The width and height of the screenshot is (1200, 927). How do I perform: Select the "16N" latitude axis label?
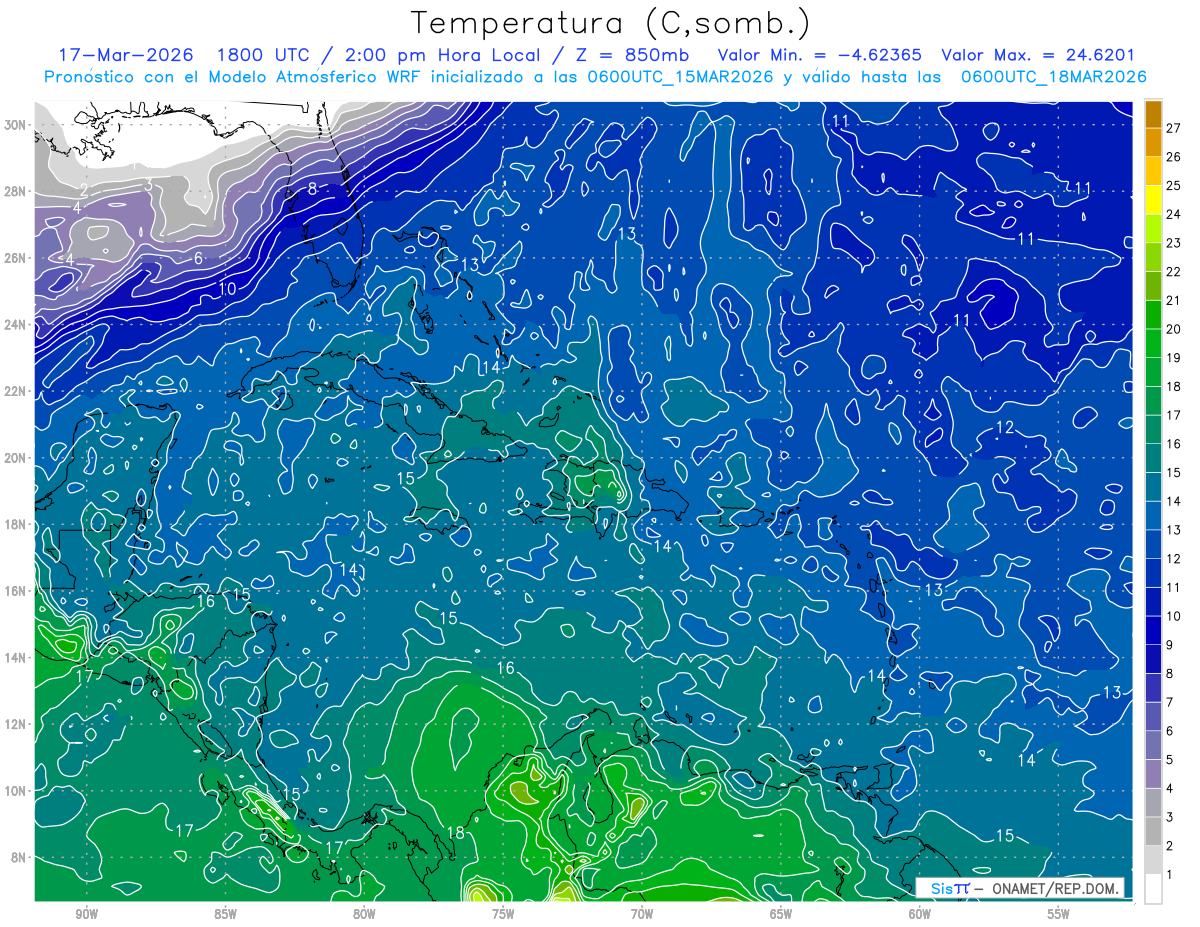[16, 591]
